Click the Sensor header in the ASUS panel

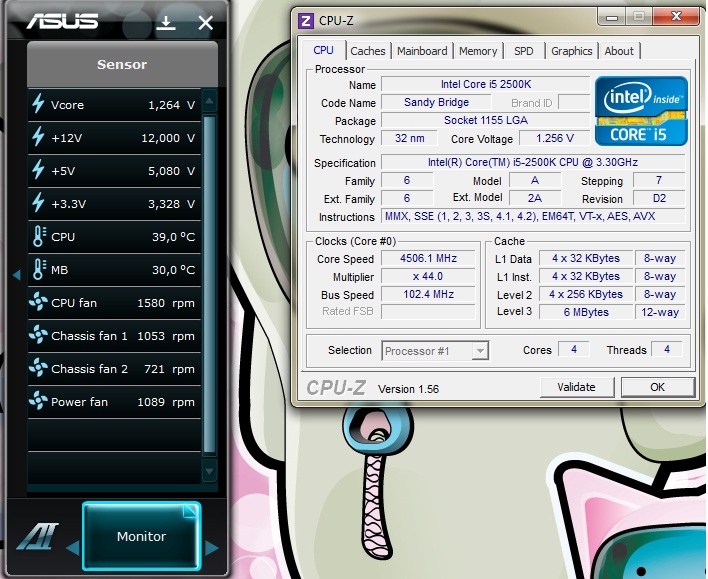point(122,65)
